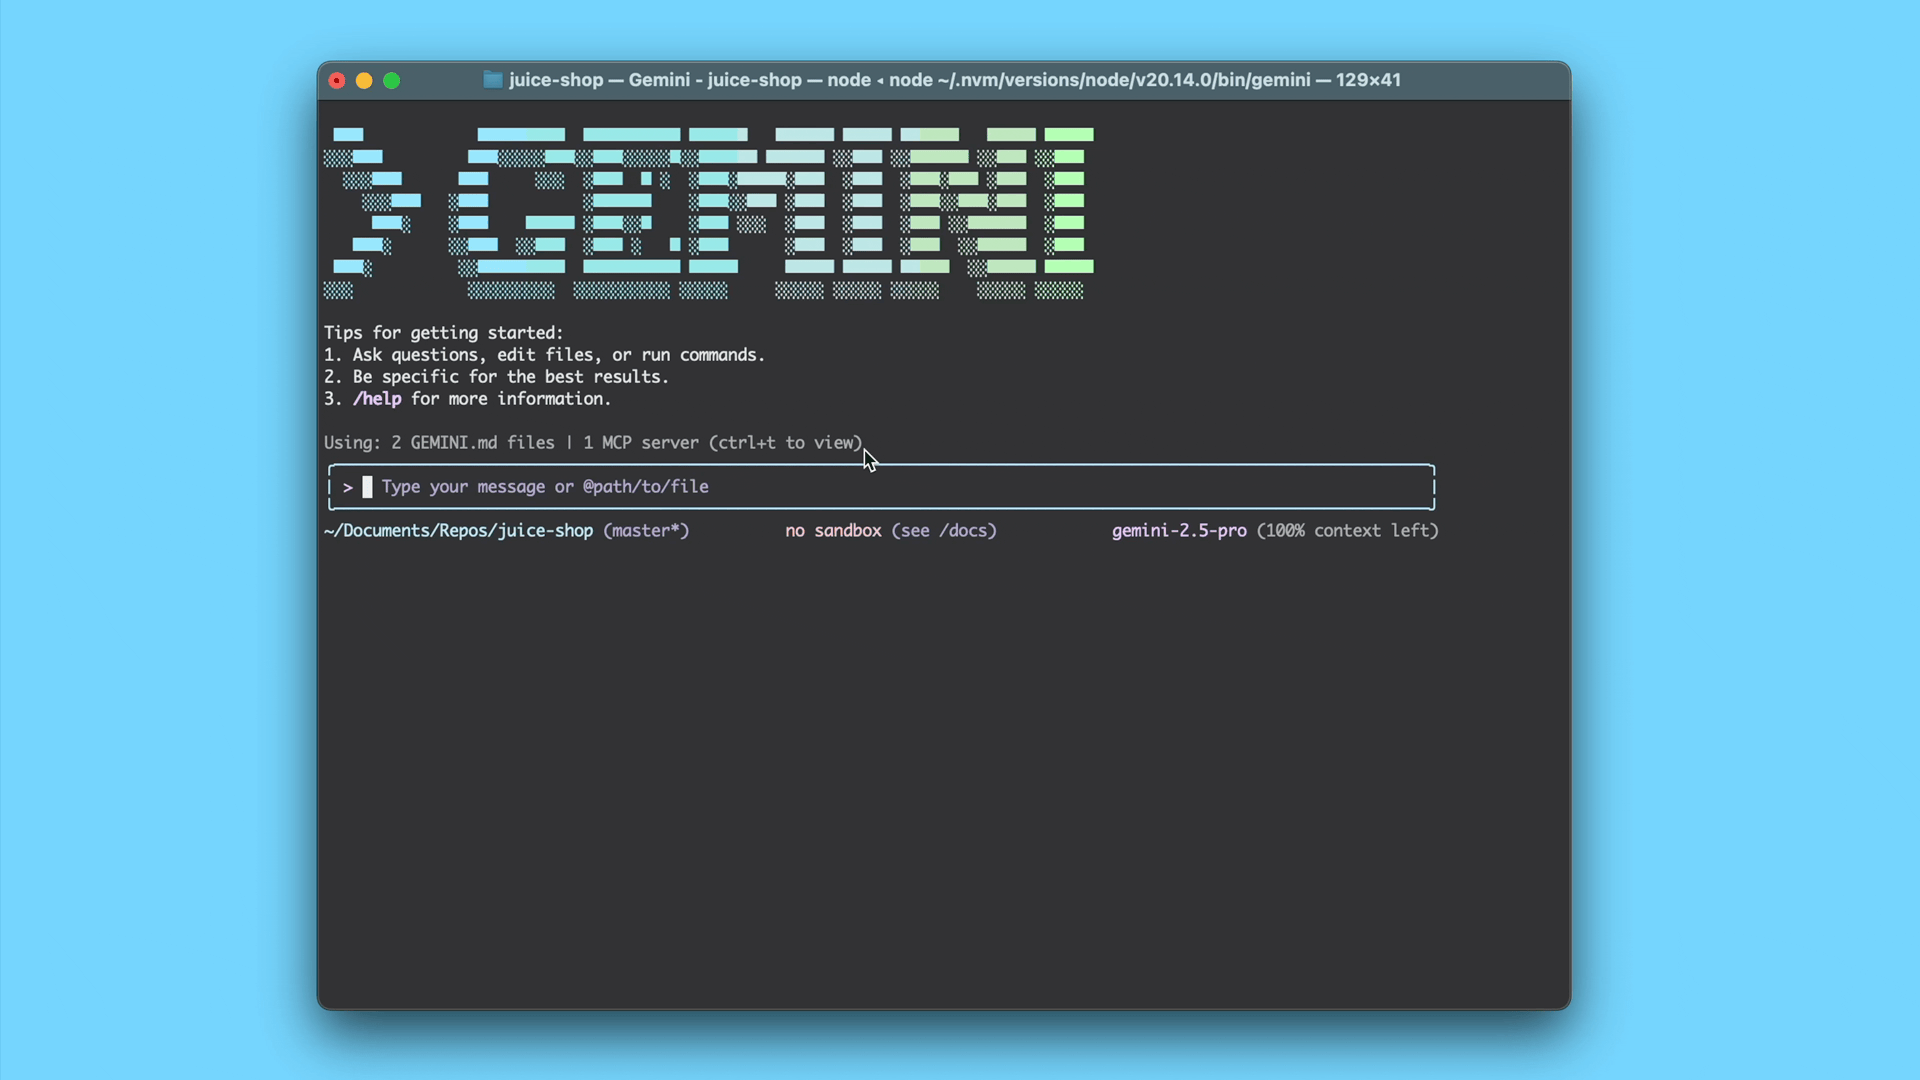The image size is (1920, 1080).
Task: Click the 2 GEMINI.md files indicator
Action: tap(470, 443)
